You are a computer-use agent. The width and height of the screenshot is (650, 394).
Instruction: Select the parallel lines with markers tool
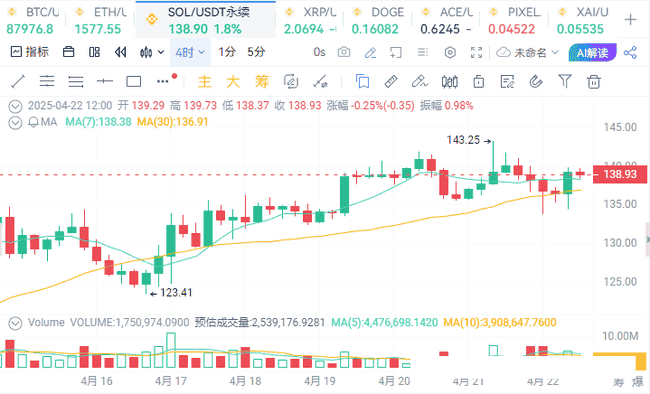[47, 82]
